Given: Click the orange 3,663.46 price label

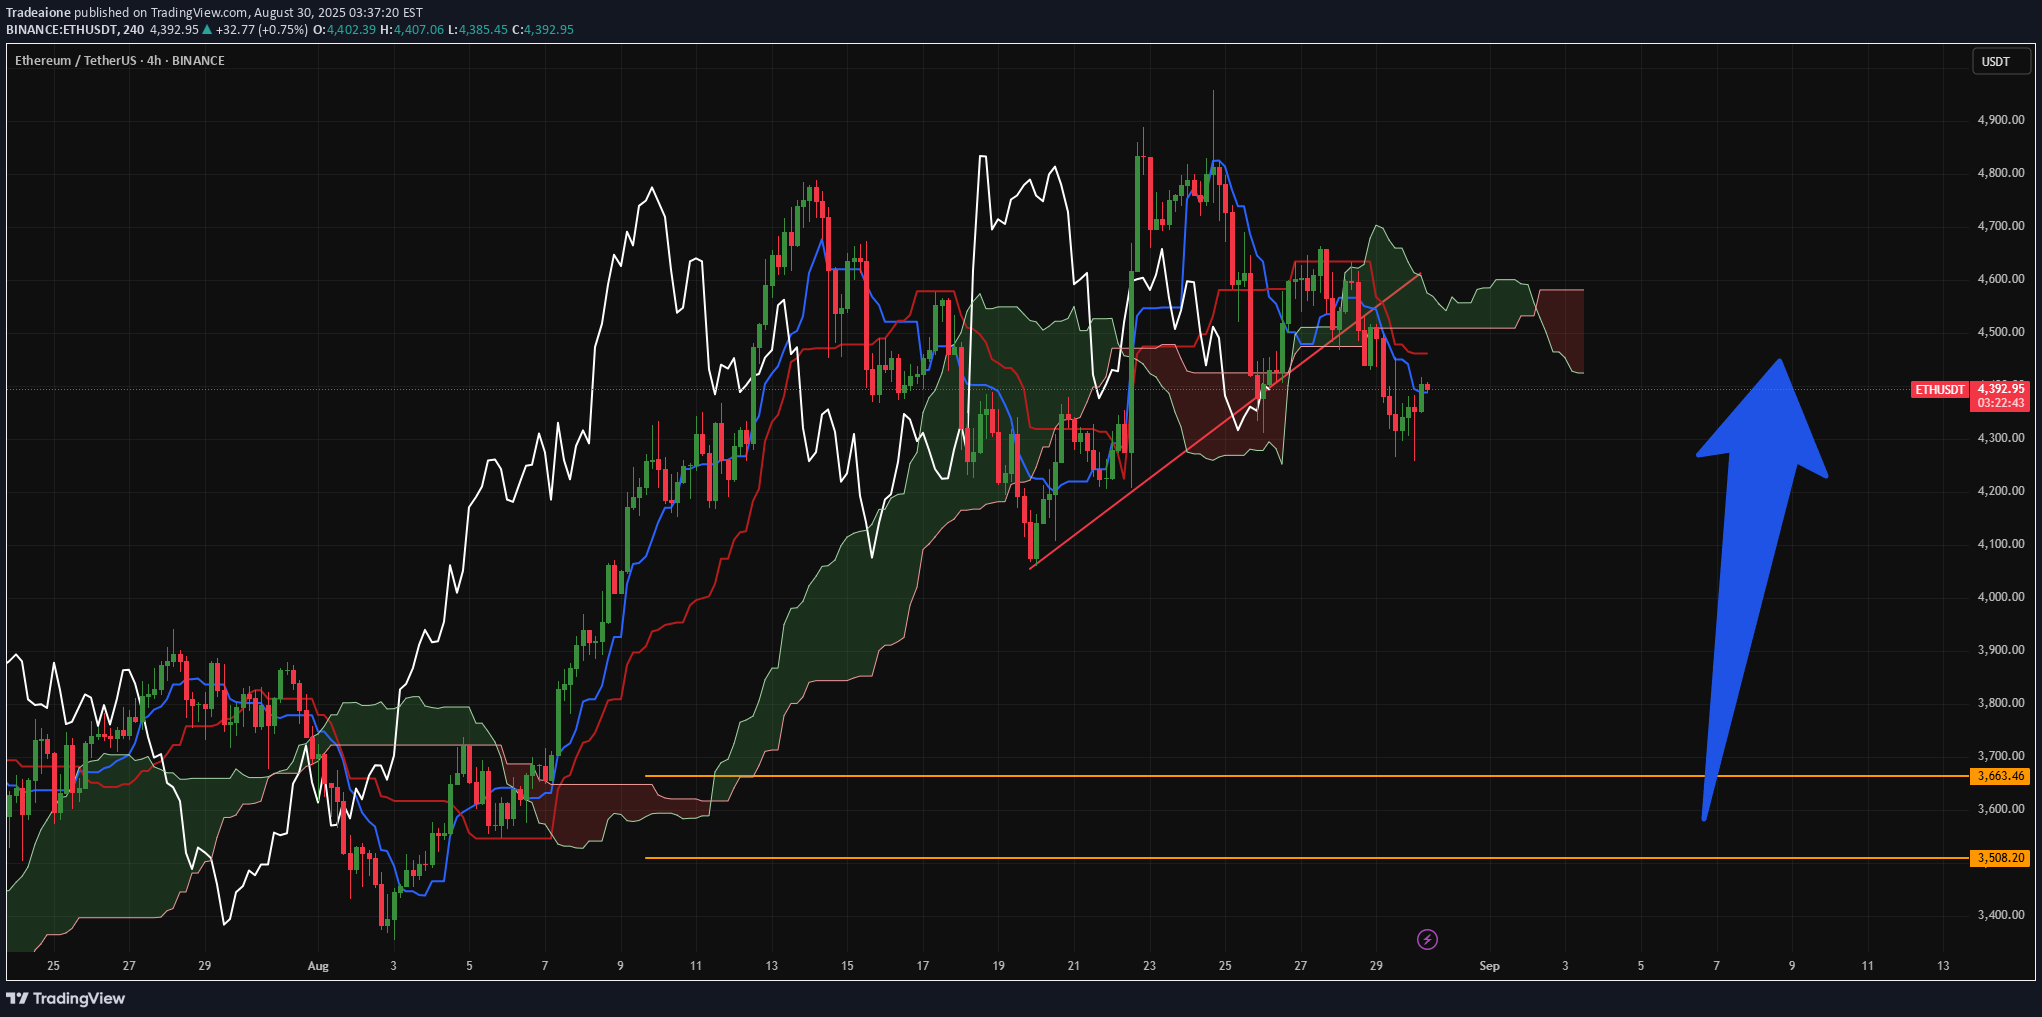Looking at the screenshot, I should 2000,776.
